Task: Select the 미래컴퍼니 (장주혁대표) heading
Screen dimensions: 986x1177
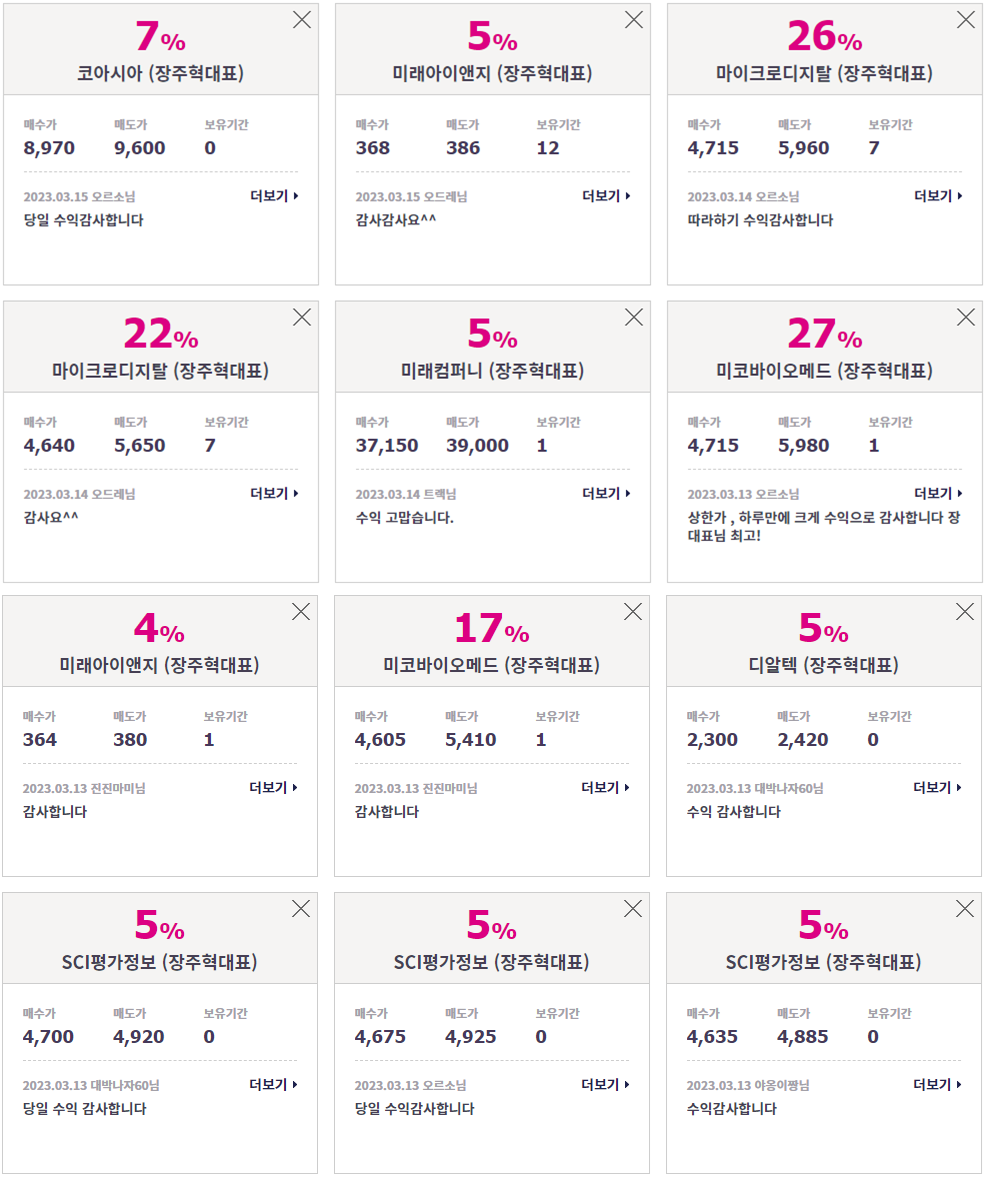Action: (492, 371)
